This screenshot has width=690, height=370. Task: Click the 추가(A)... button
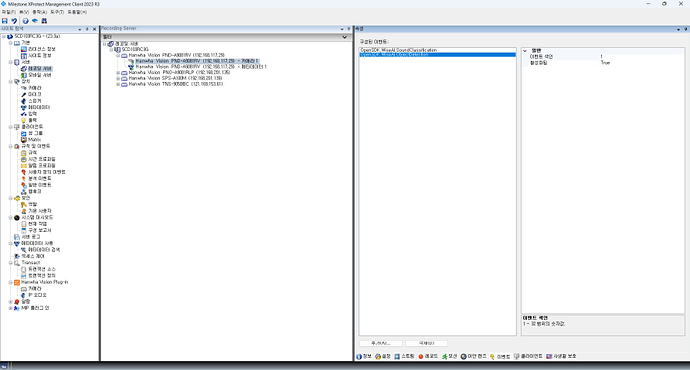381,343
